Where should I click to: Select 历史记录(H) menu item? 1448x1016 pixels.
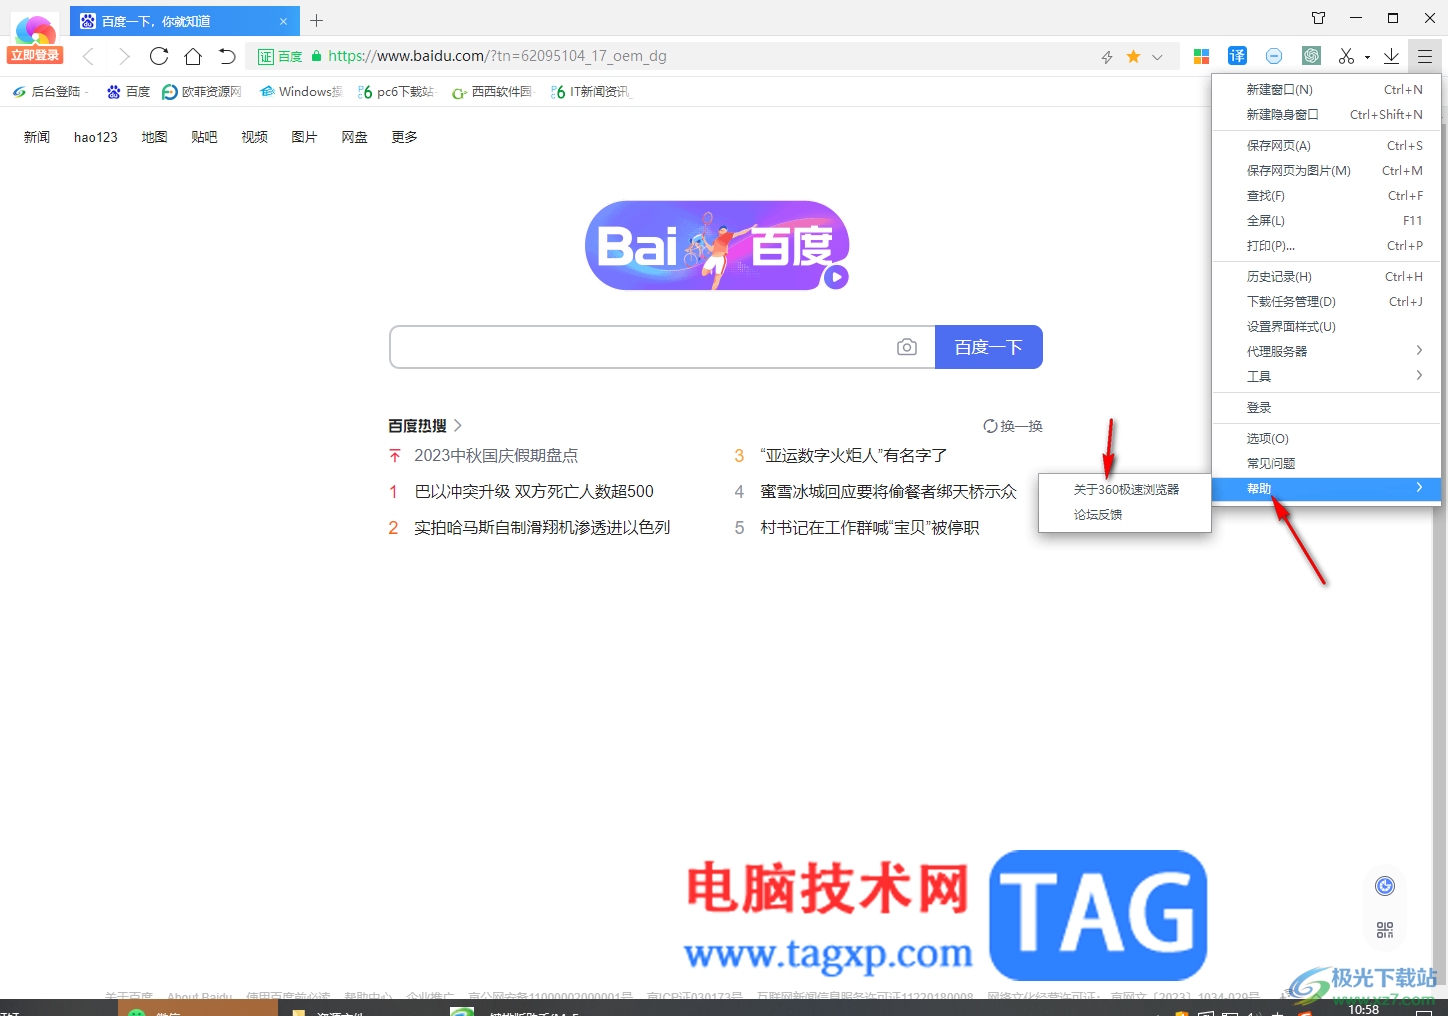pyautogui.click(x=1326, y=277)
